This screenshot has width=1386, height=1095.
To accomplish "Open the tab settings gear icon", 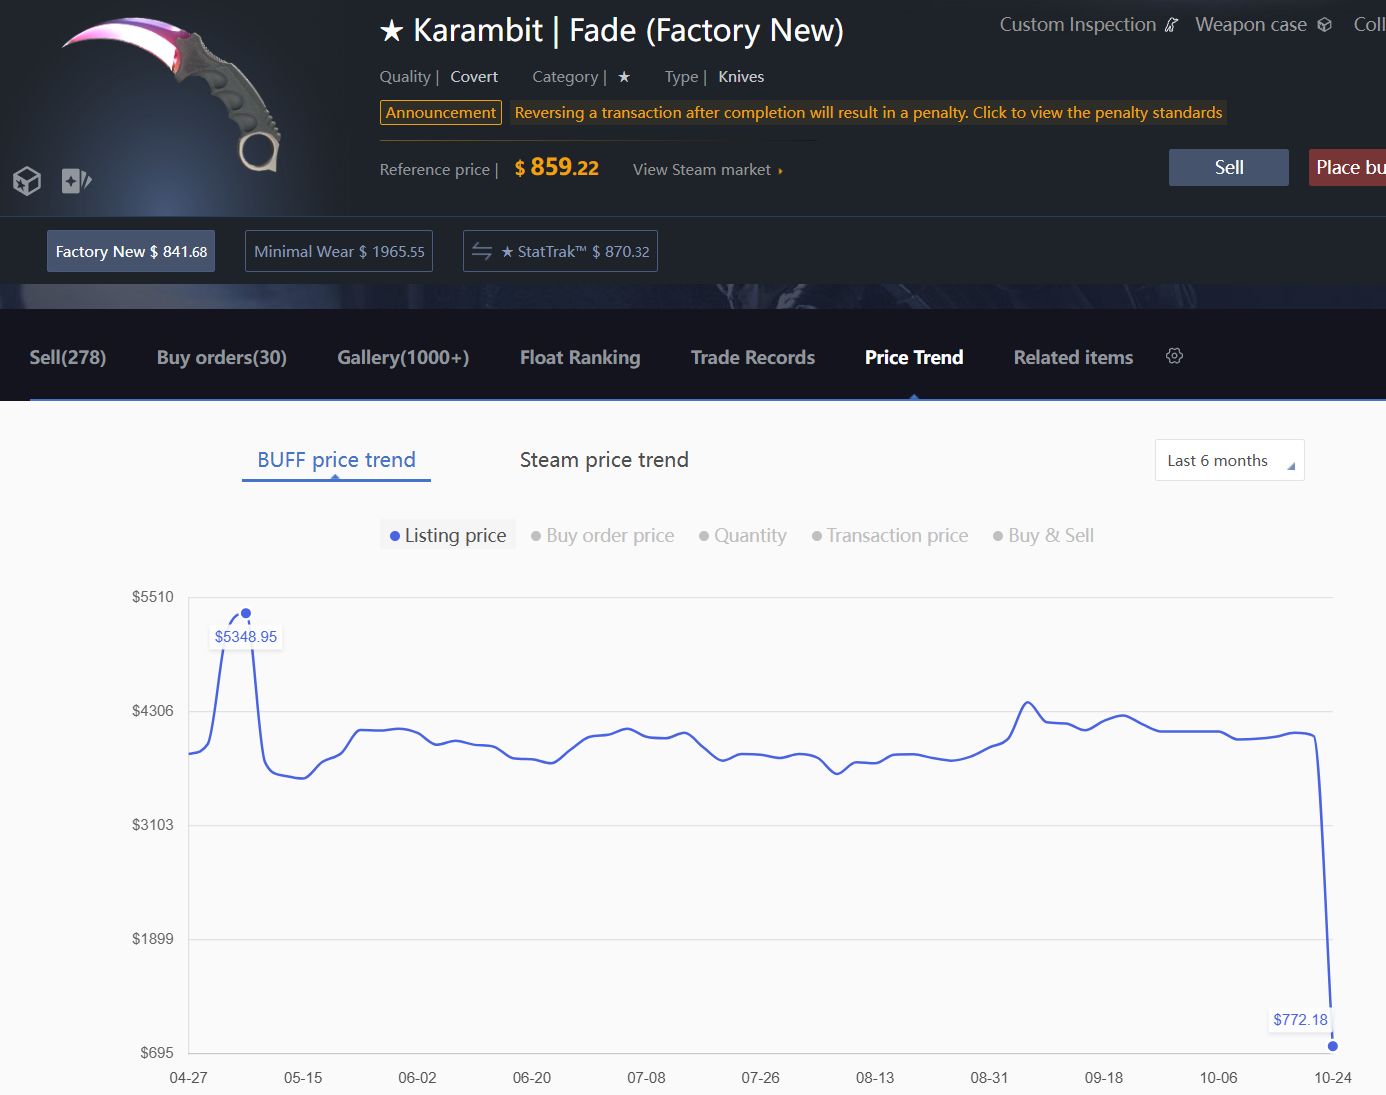I will tap(1174, 356).
